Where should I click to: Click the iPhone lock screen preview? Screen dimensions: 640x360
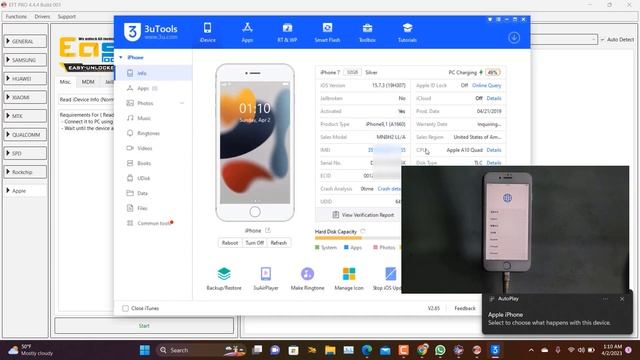coord(255,142)
